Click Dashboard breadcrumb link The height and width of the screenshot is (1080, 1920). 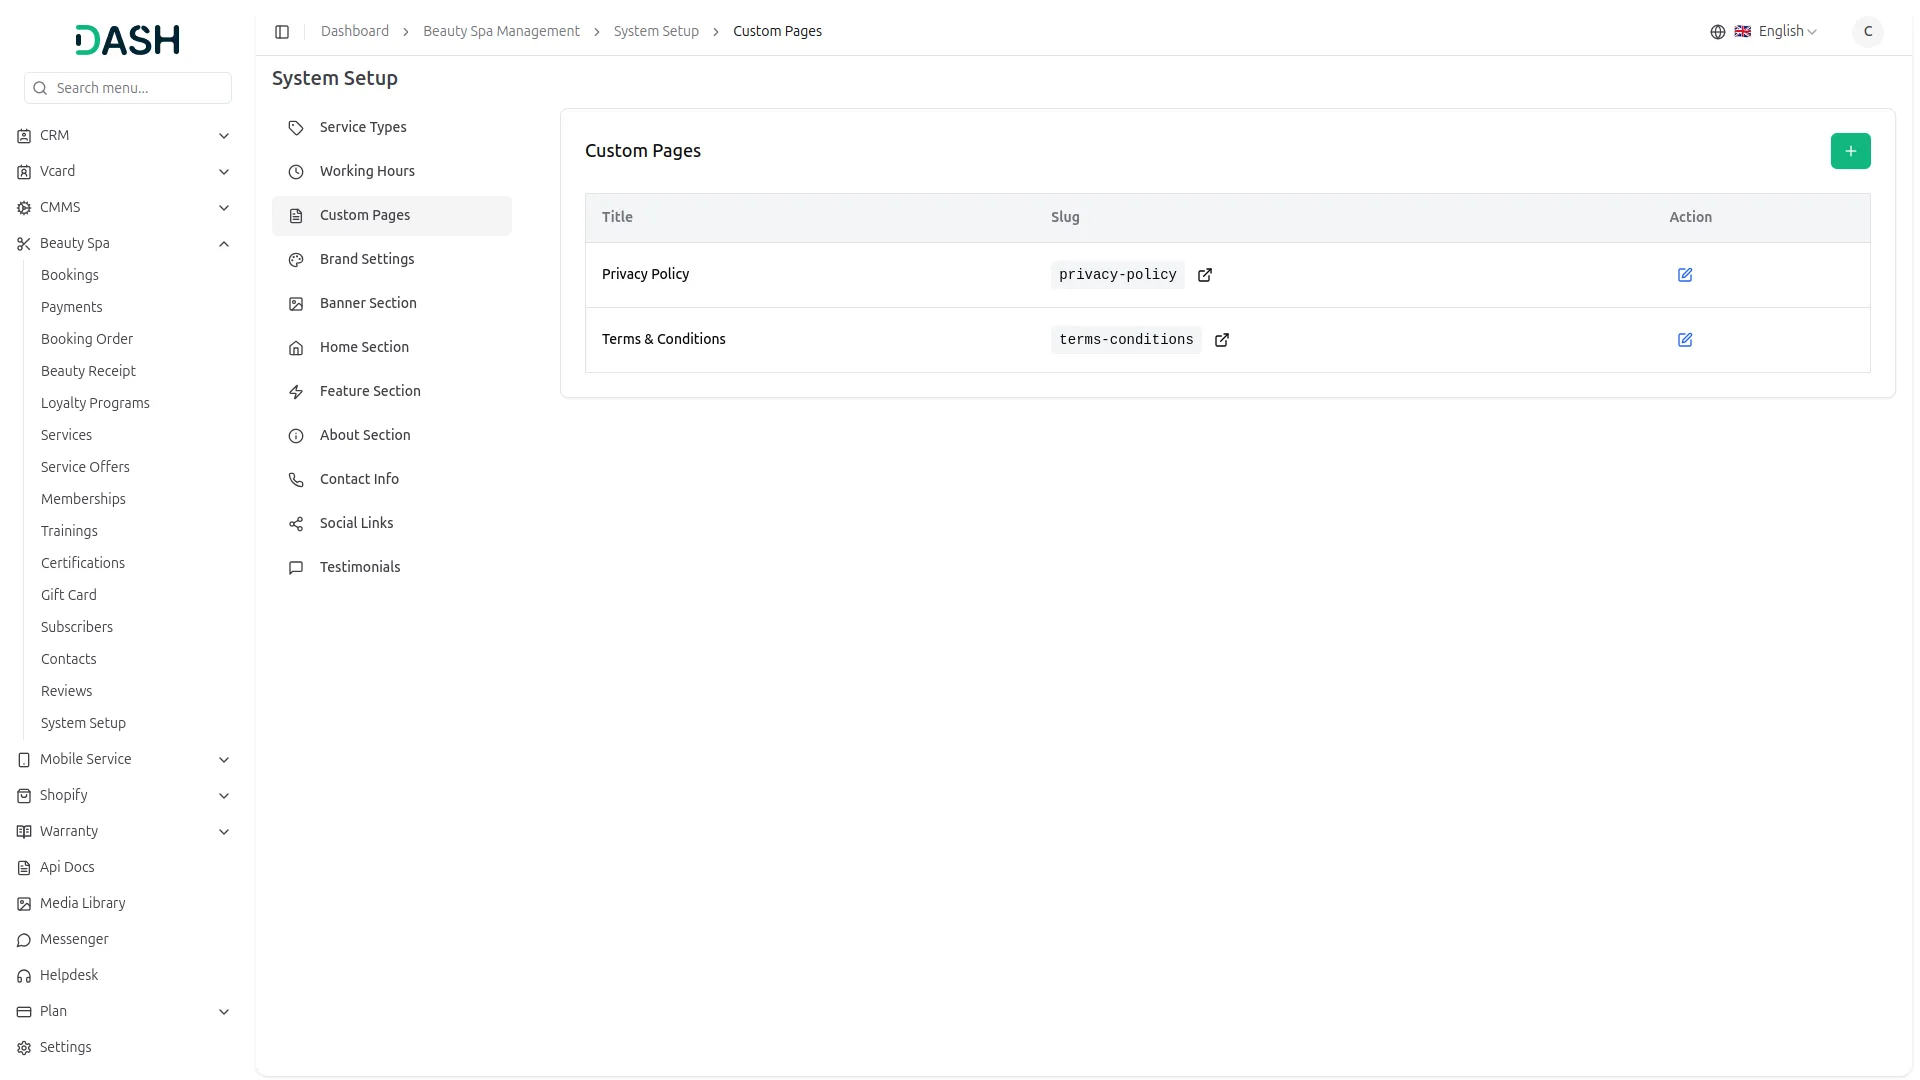355,32
